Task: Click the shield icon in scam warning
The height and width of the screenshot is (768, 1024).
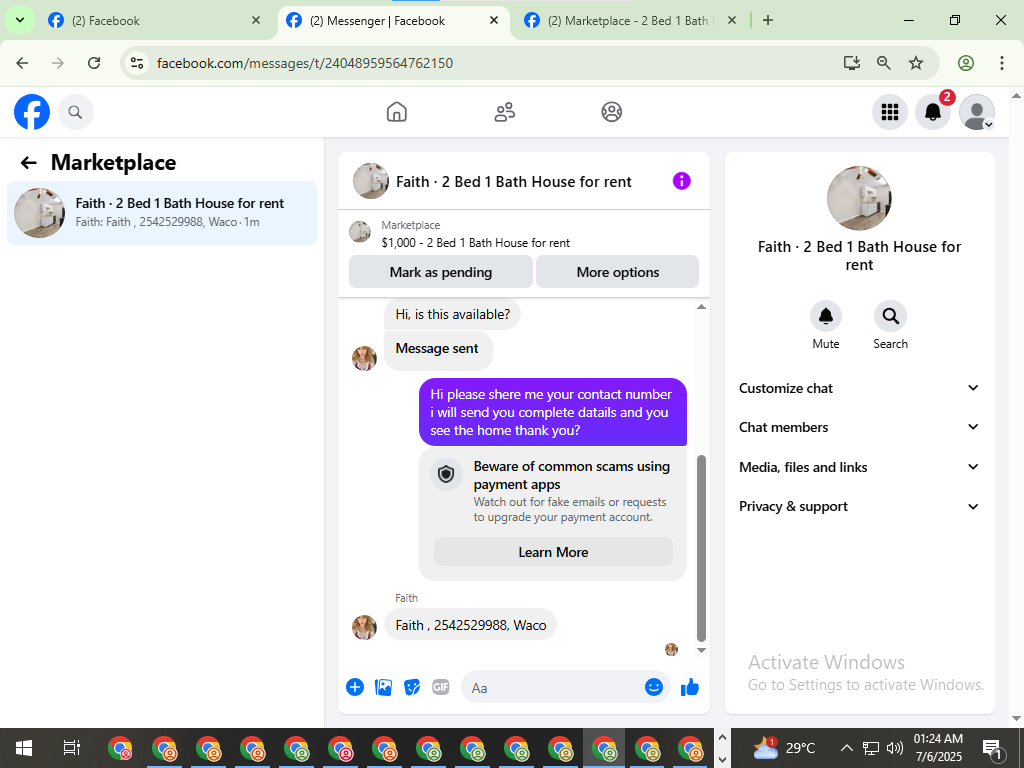Action: click(446, 474)
